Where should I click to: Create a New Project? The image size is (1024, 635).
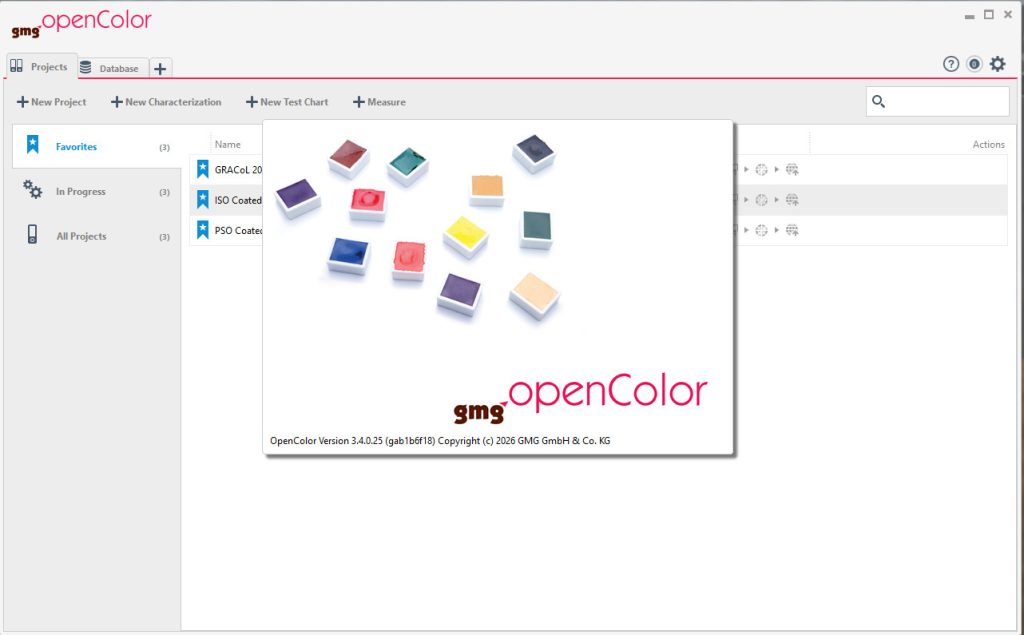click(x=52, y=102)
